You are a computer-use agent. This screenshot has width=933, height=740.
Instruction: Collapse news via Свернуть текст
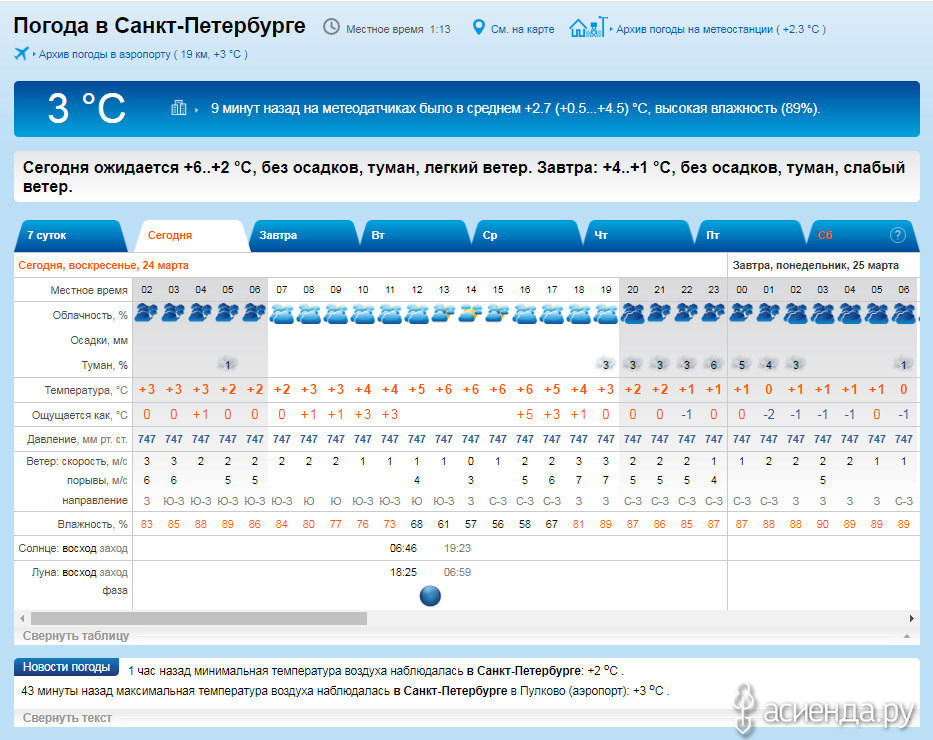point(67,717)
